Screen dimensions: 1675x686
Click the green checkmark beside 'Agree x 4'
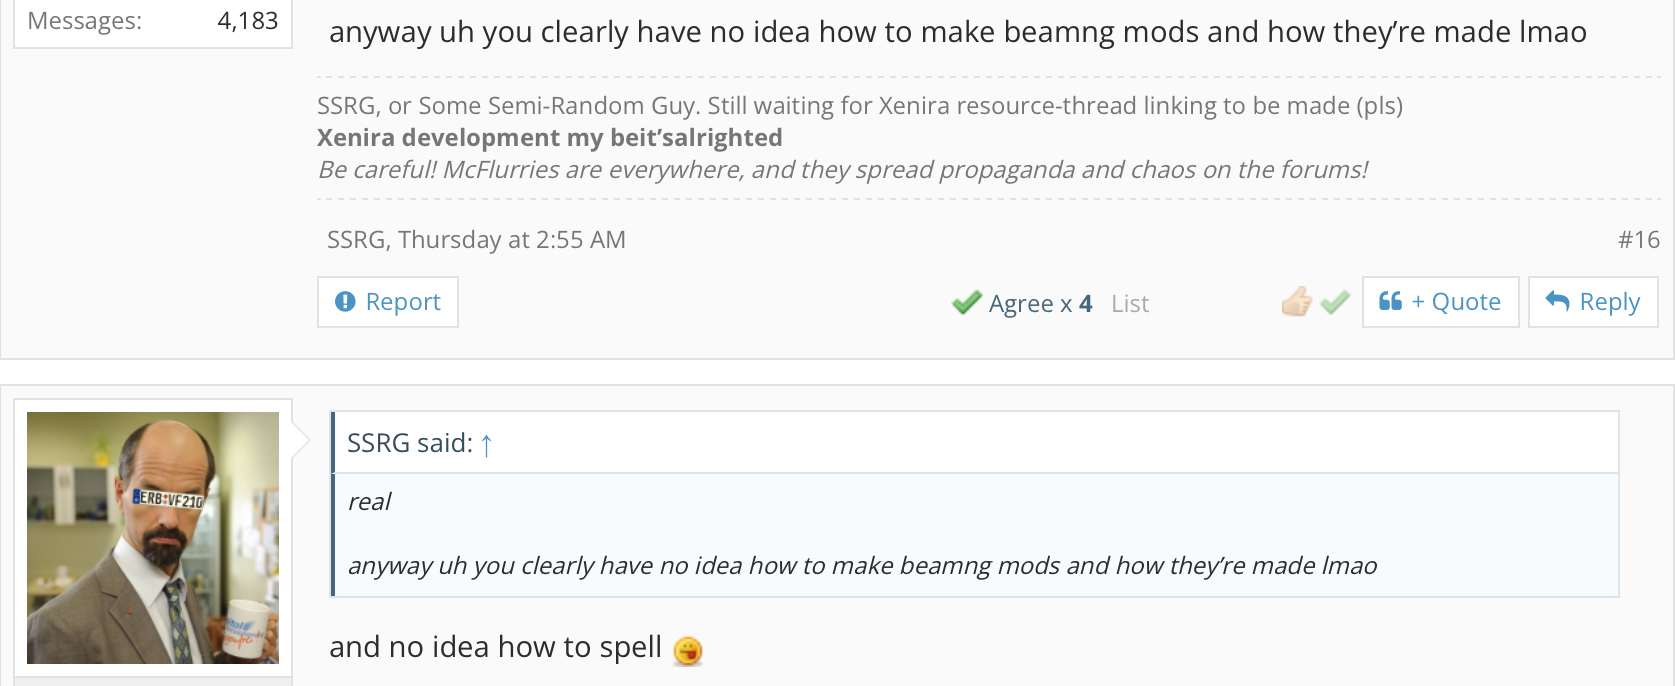coord(966,302)
